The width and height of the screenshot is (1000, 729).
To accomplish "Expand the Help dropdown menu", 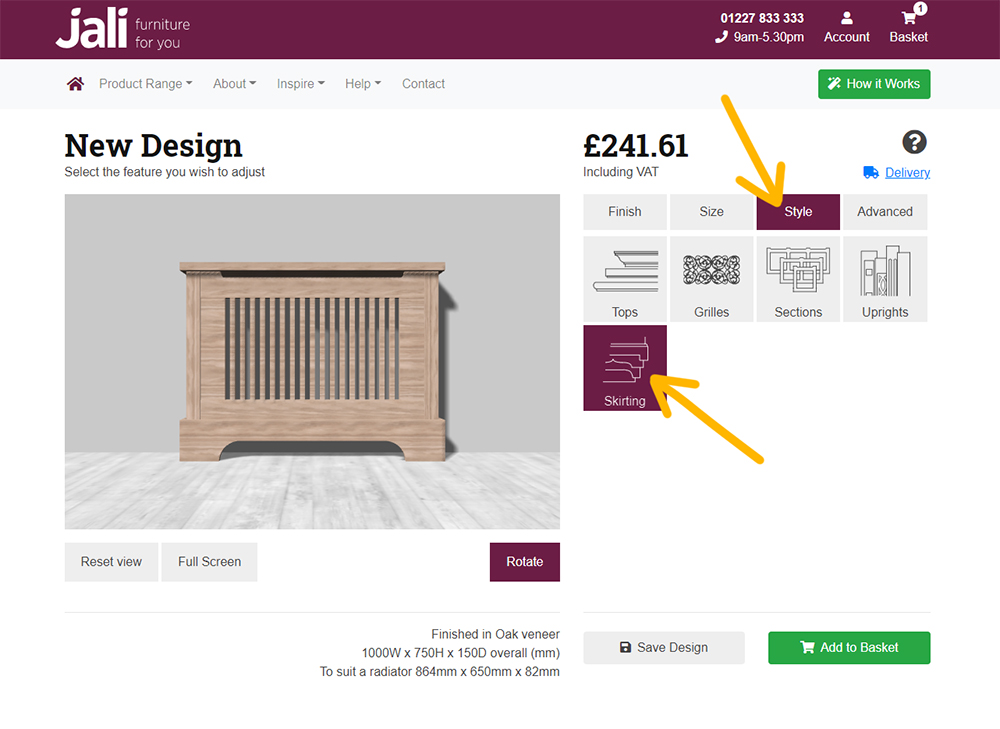I will pyautogui.click(x=363, y=84).
